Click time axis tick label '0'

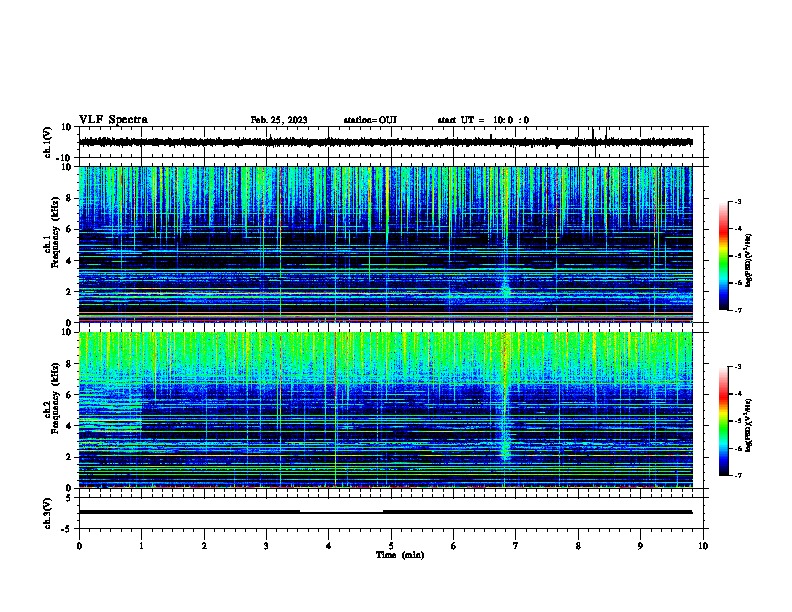[79, 546]
